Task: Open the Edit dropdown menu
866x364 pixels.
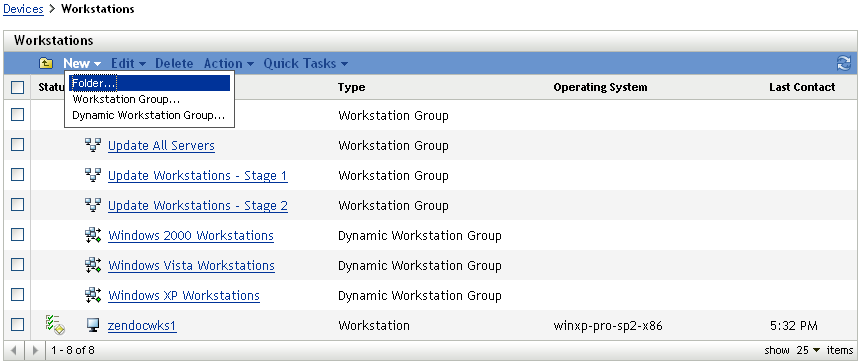Action: pyautogui.click(x=128, y=64)
